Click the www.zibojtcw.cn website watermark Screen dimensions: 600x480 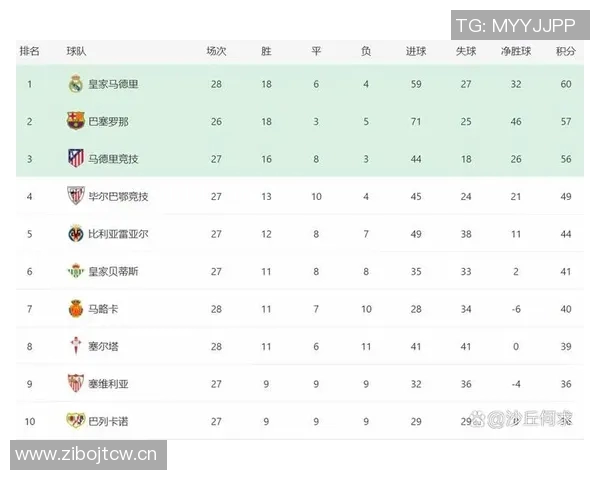[x=86, y=455]
